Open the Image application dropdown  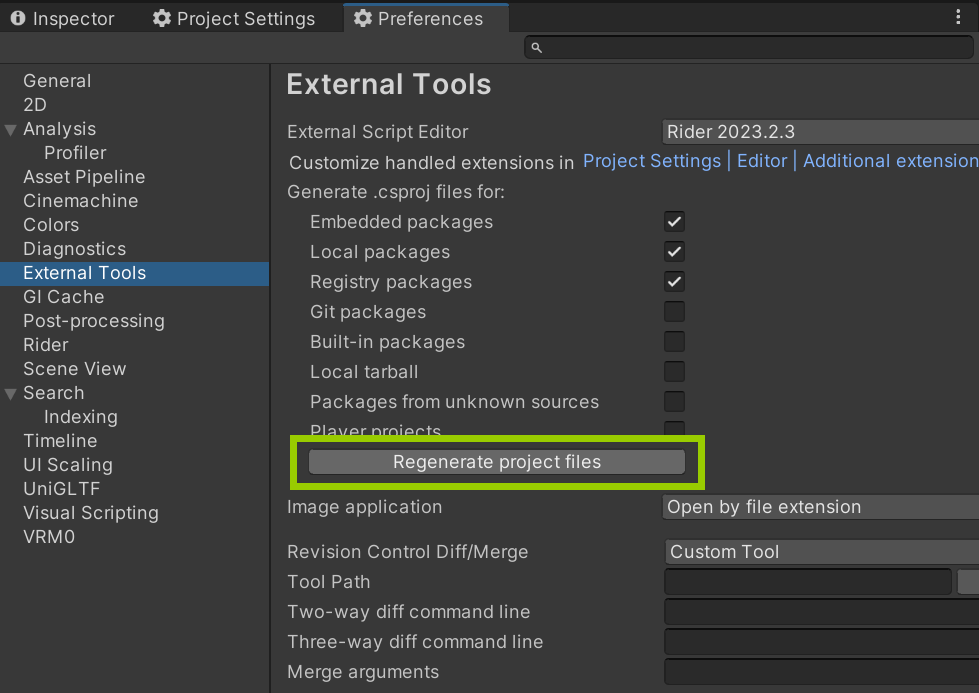[820, 507]
